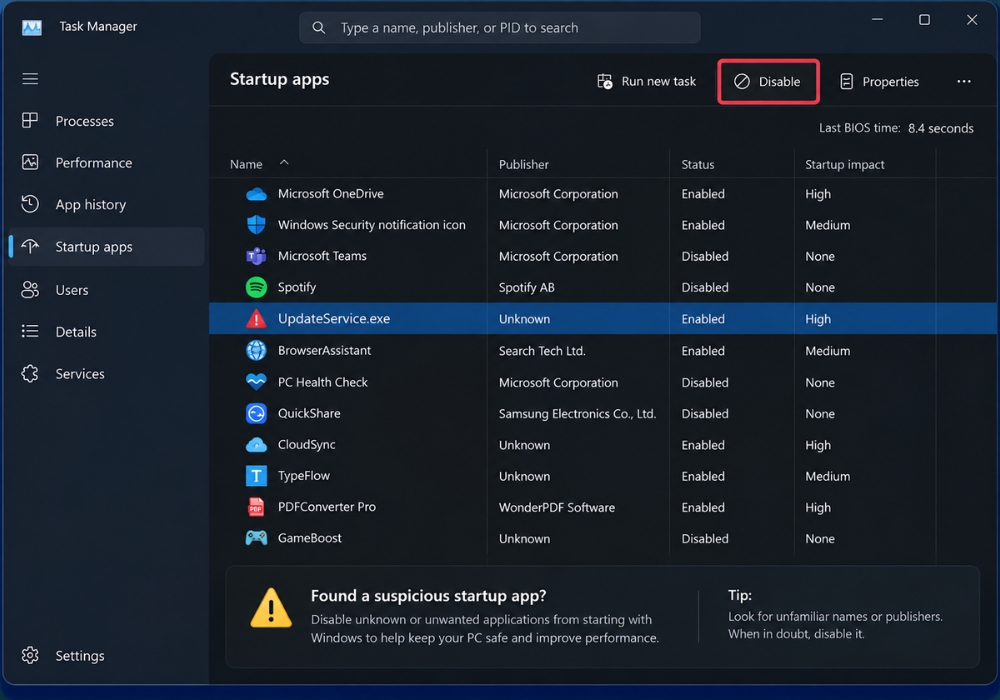This screenshot has height=700, width=1000.
Task: Select the Startup apps page
Action: pos(107,246)
